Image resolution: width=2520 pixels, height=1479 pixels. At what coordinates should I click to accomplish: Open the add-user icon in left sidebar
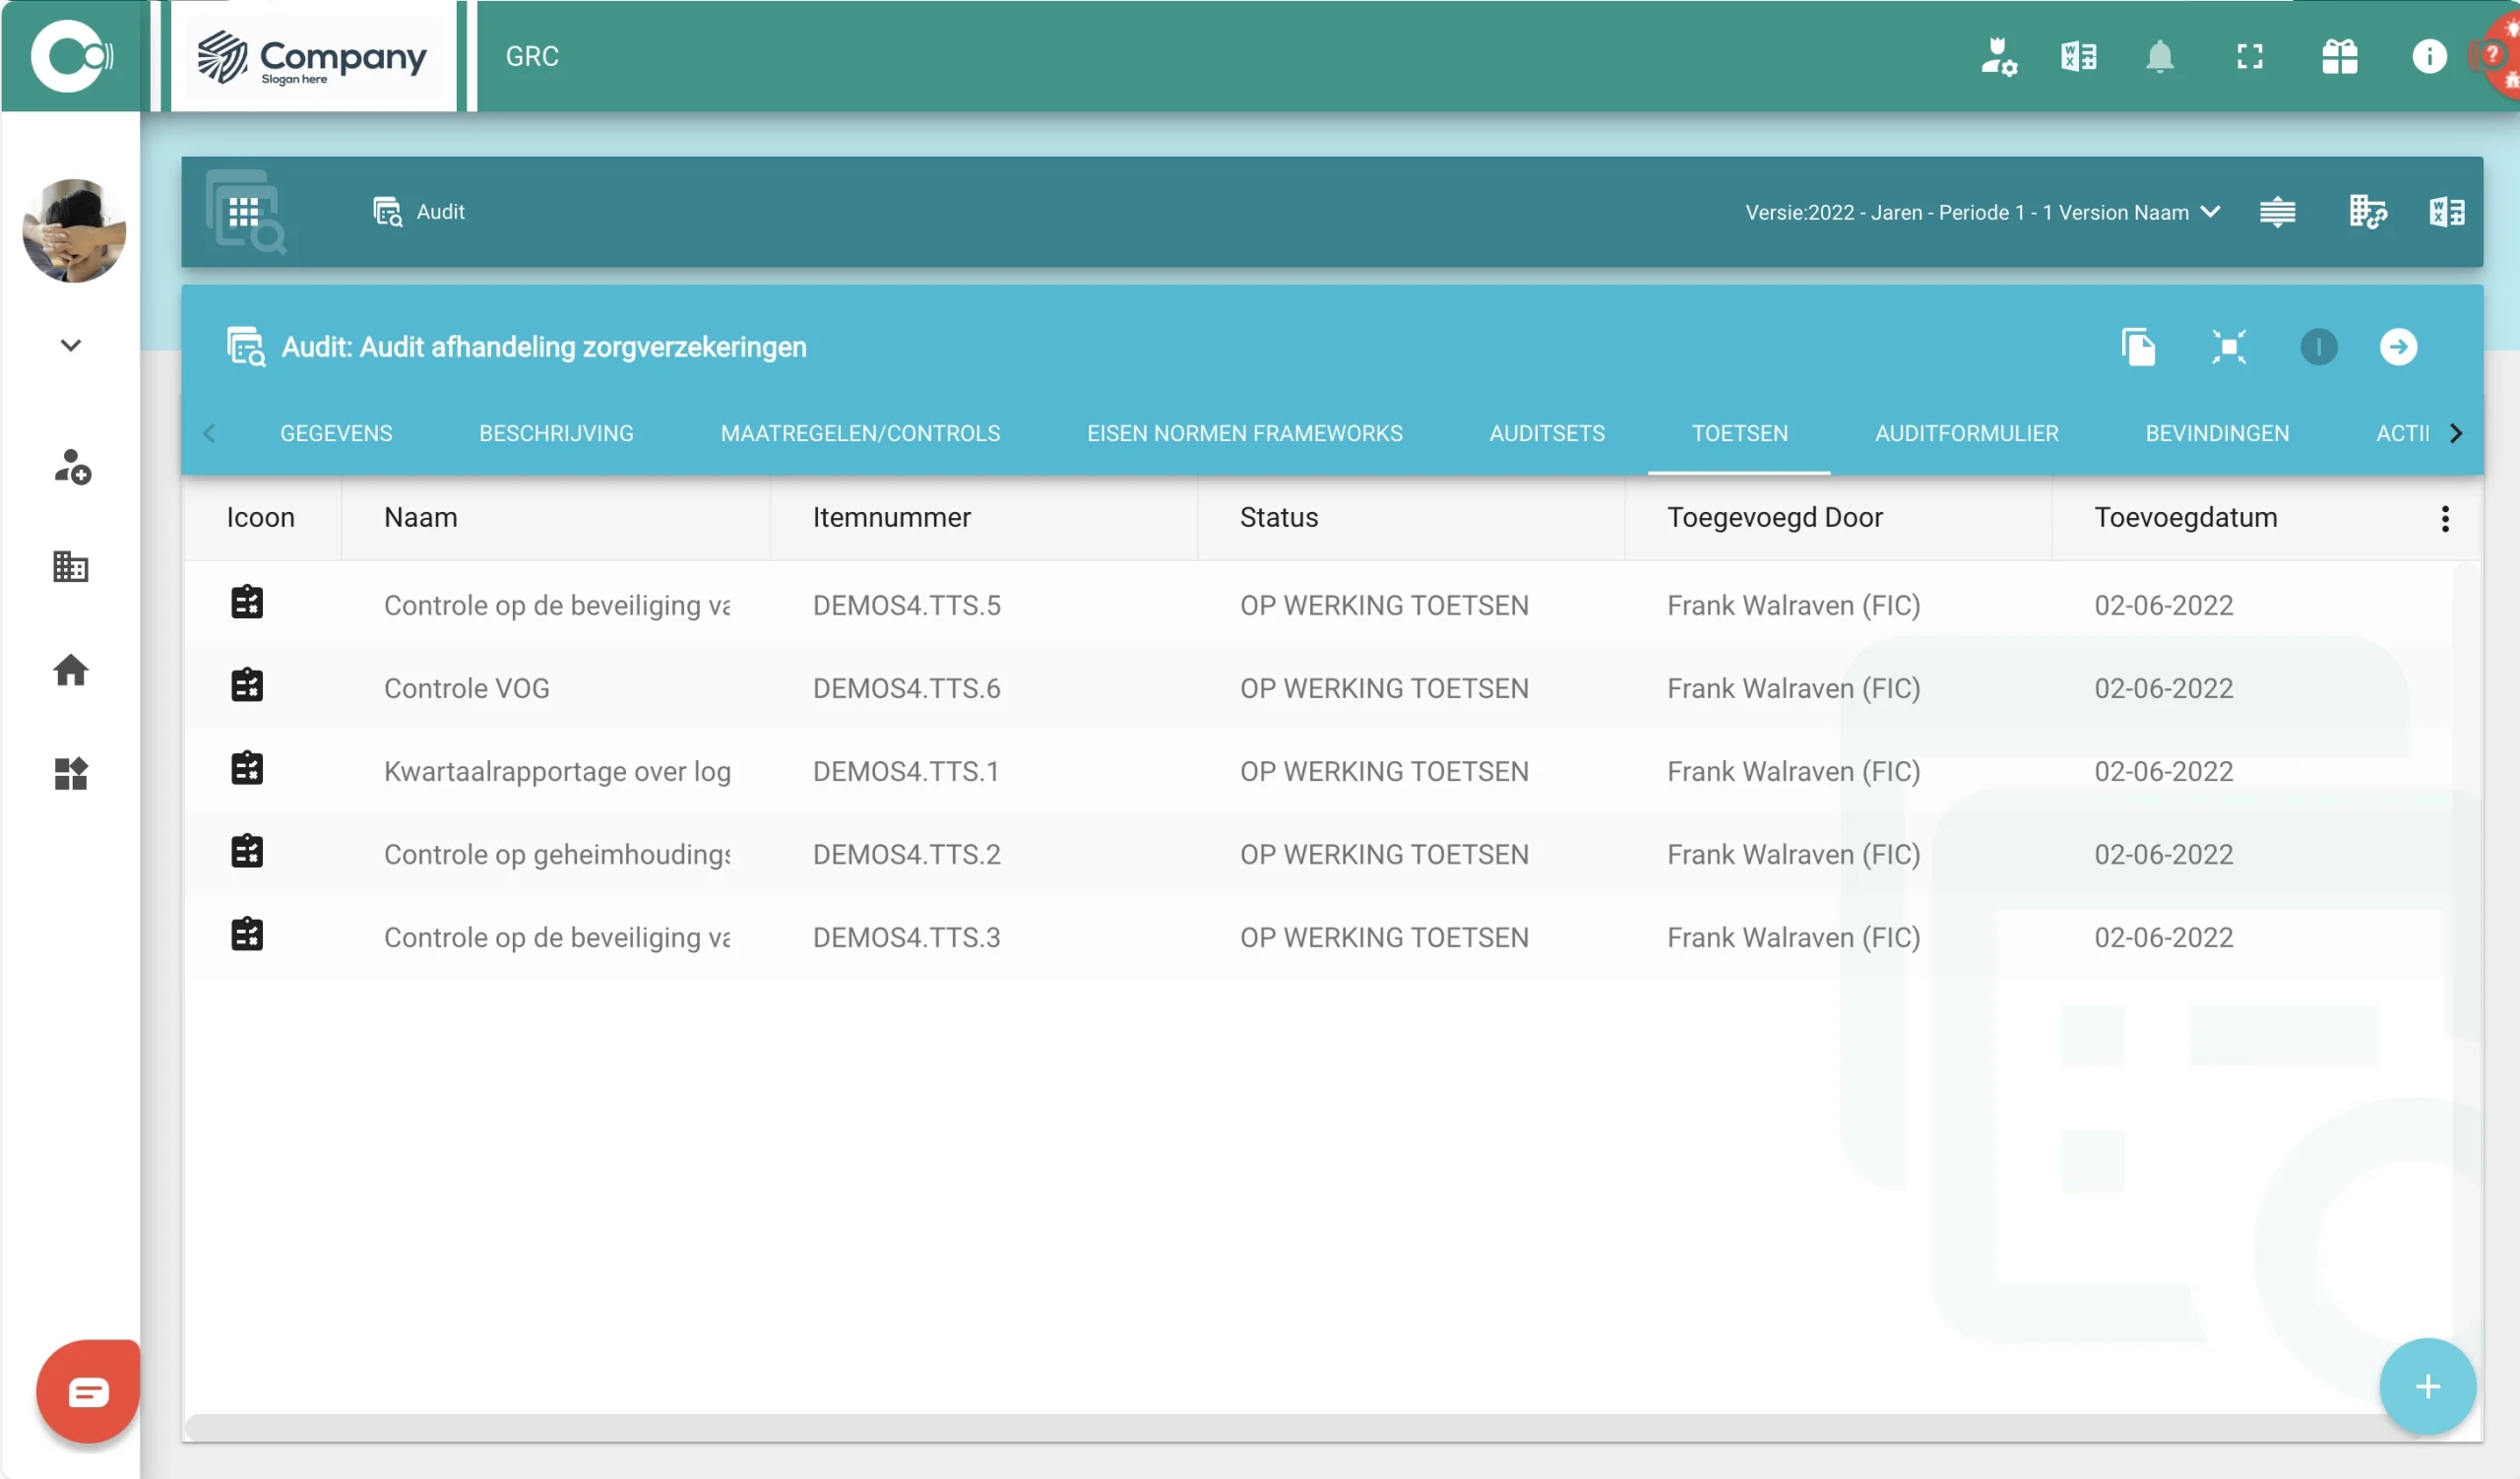pos(70,467)
